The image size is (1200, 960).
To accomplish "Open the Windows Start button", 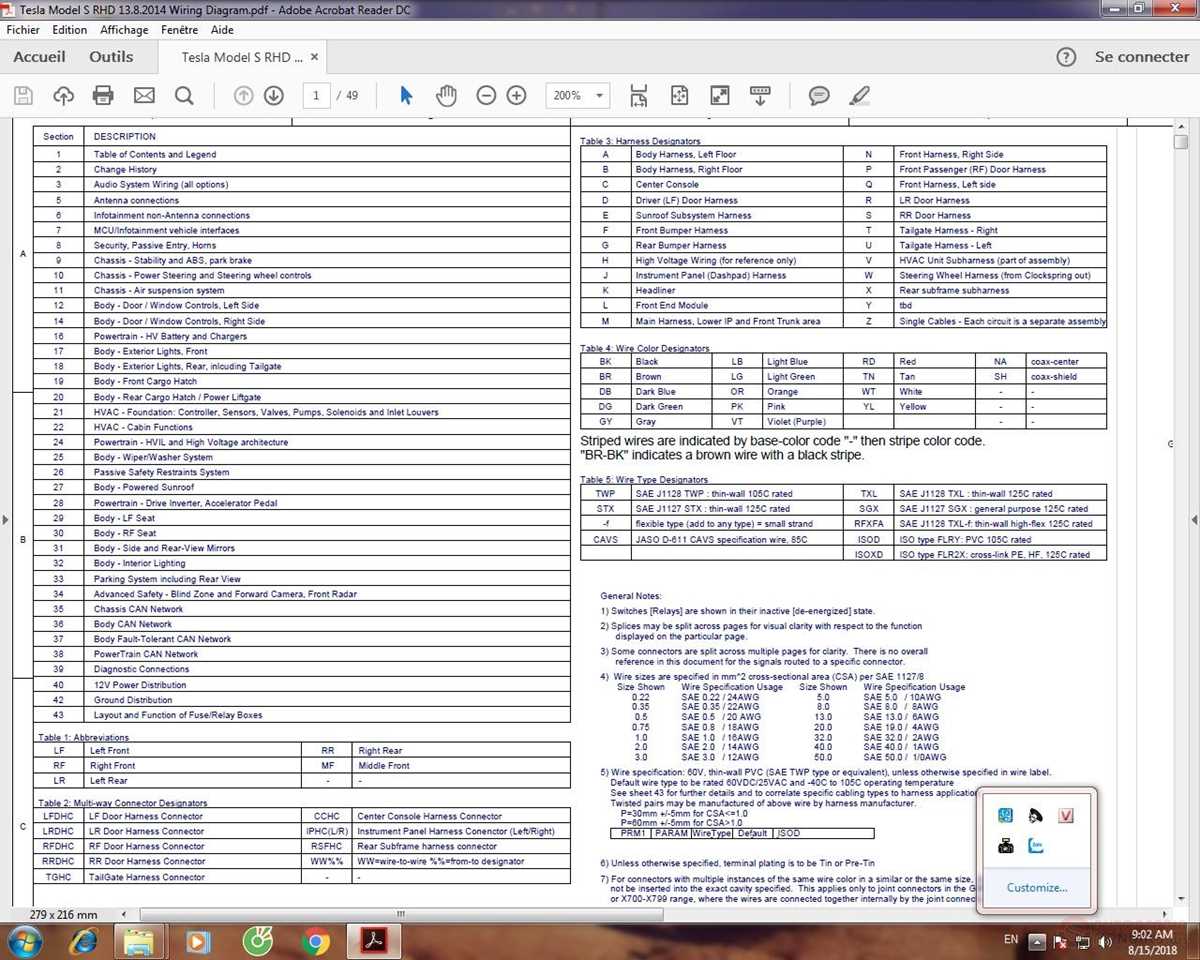I will tap(24, 941).
